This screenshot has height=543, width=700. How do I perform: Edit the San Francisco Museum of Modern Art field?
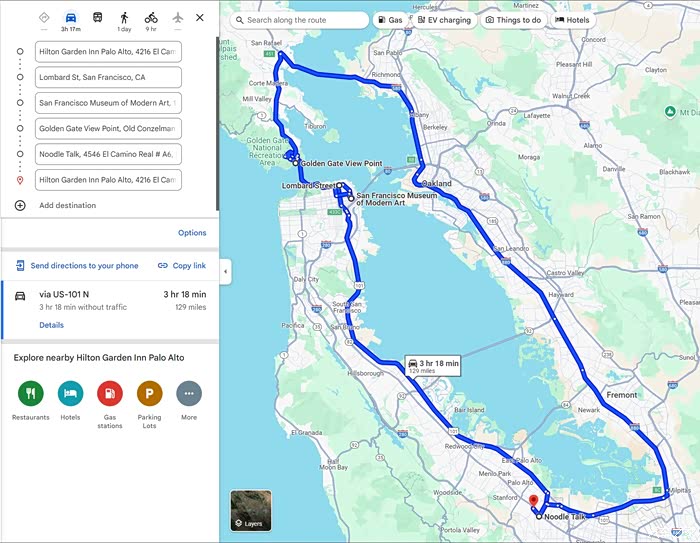click(108, 103)
